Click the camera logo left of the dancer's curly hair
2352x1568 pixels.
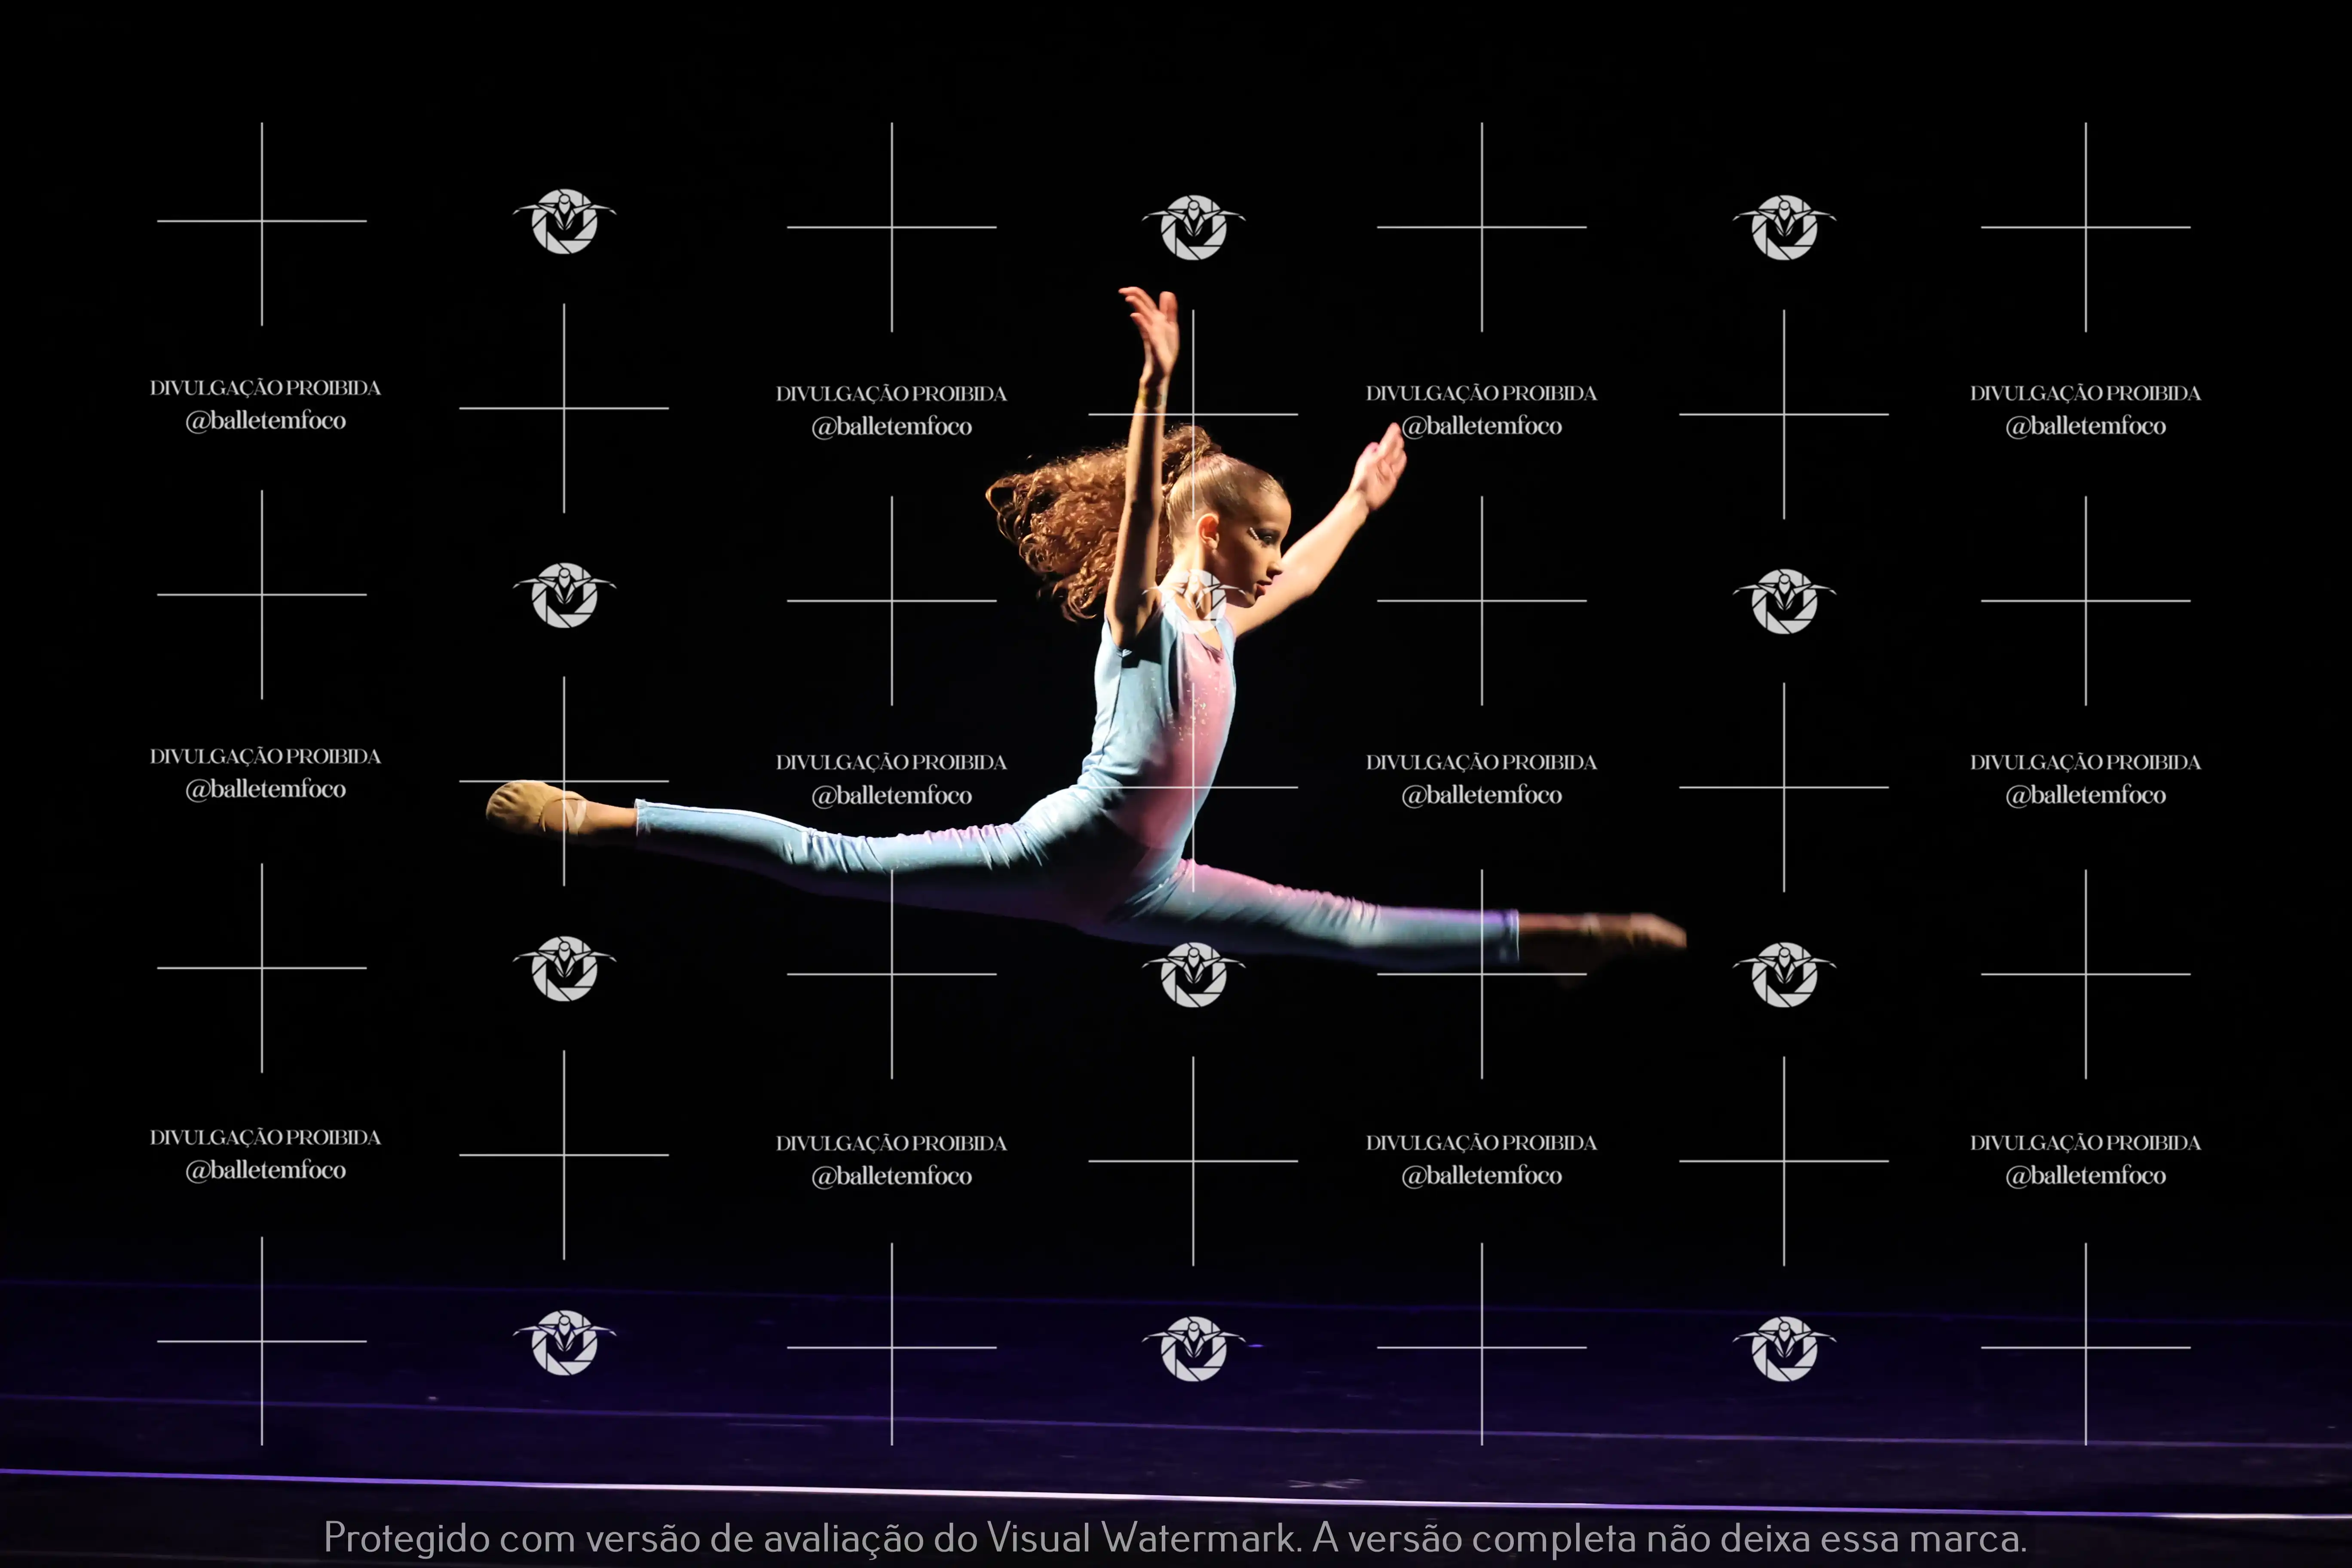tap(564, 595)
